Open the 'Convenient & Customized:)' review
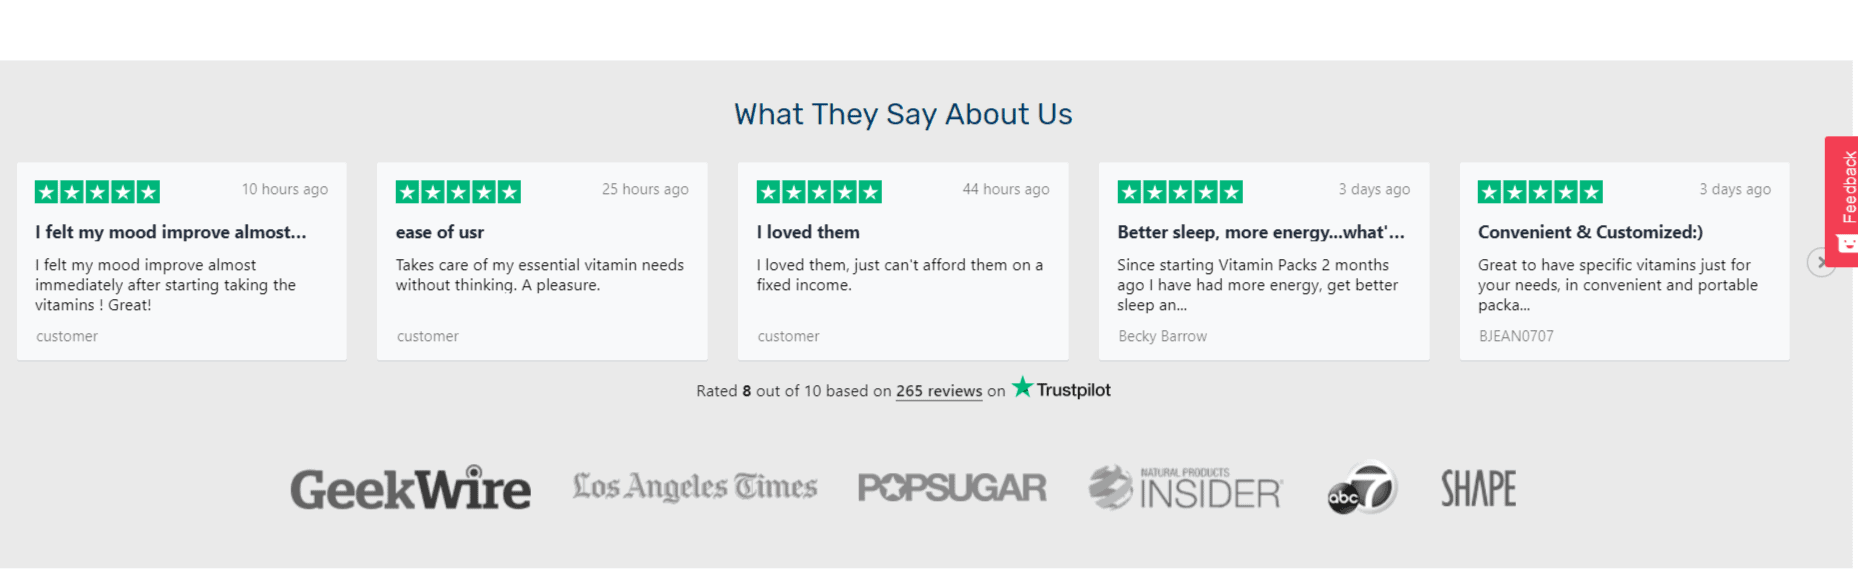 (1590, 232)
